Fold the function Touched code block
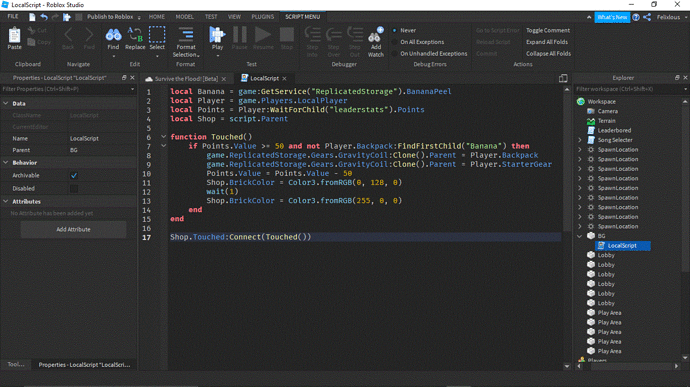This screenshot has width=690, height=387. pos(164,137)
